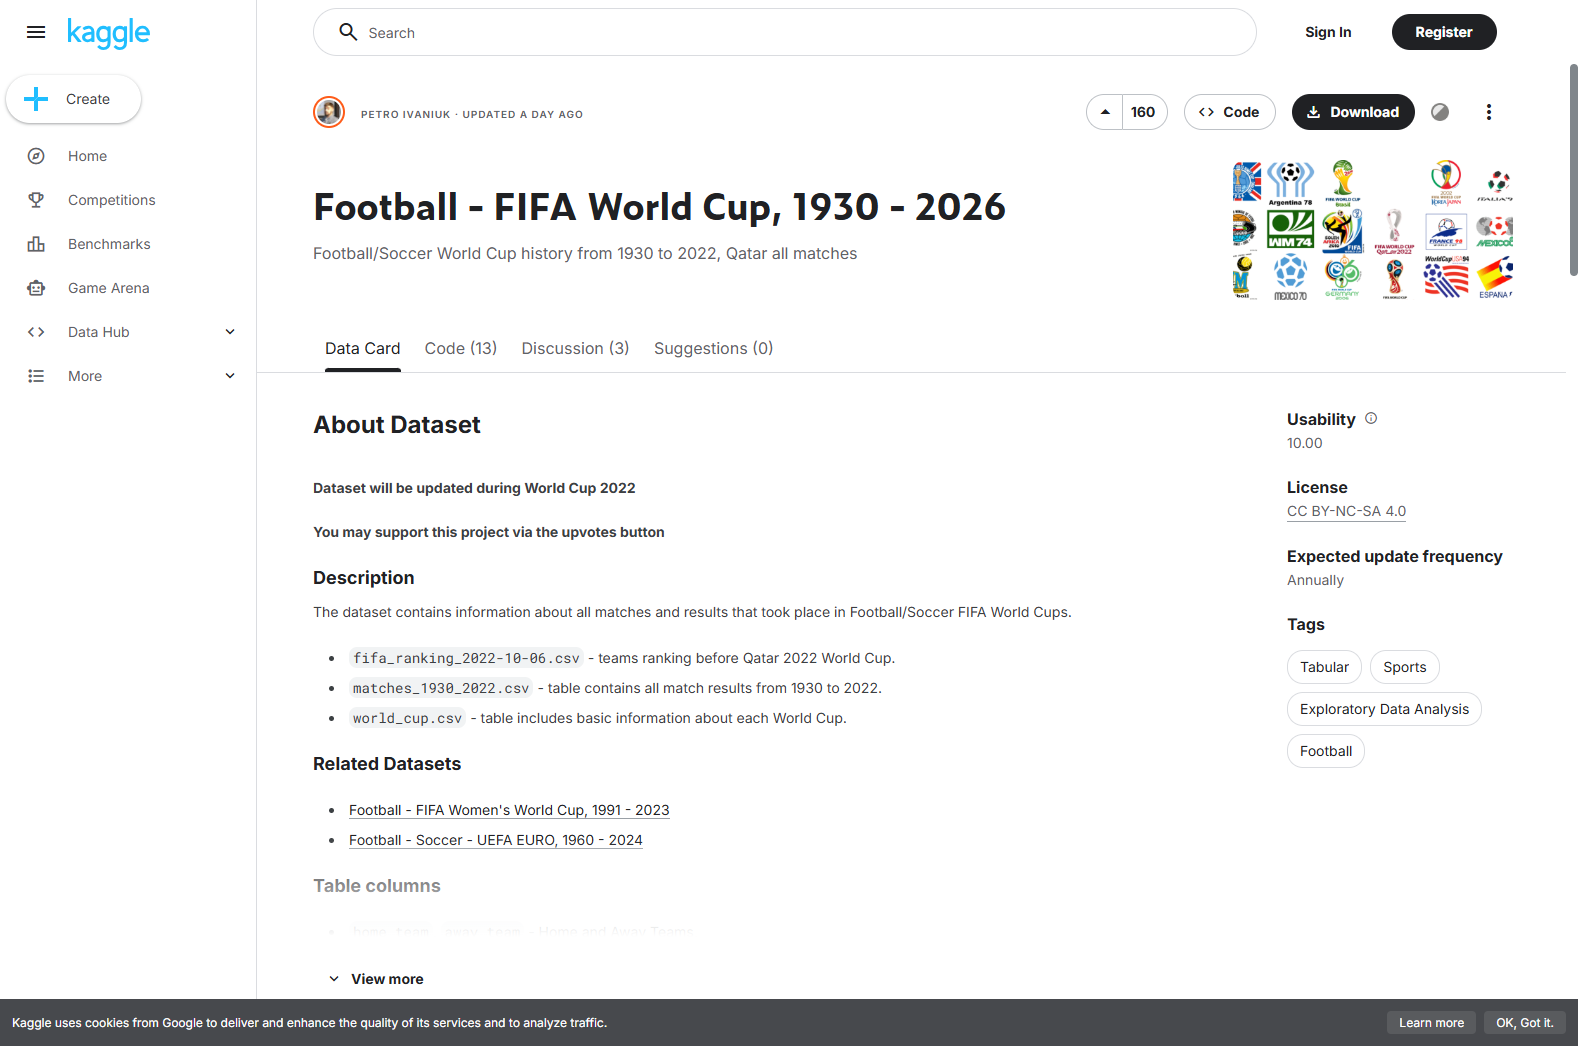Click the Data Hub code-brackets icon
This screenshot has height=1046, width=1578.
pos(36,332)
